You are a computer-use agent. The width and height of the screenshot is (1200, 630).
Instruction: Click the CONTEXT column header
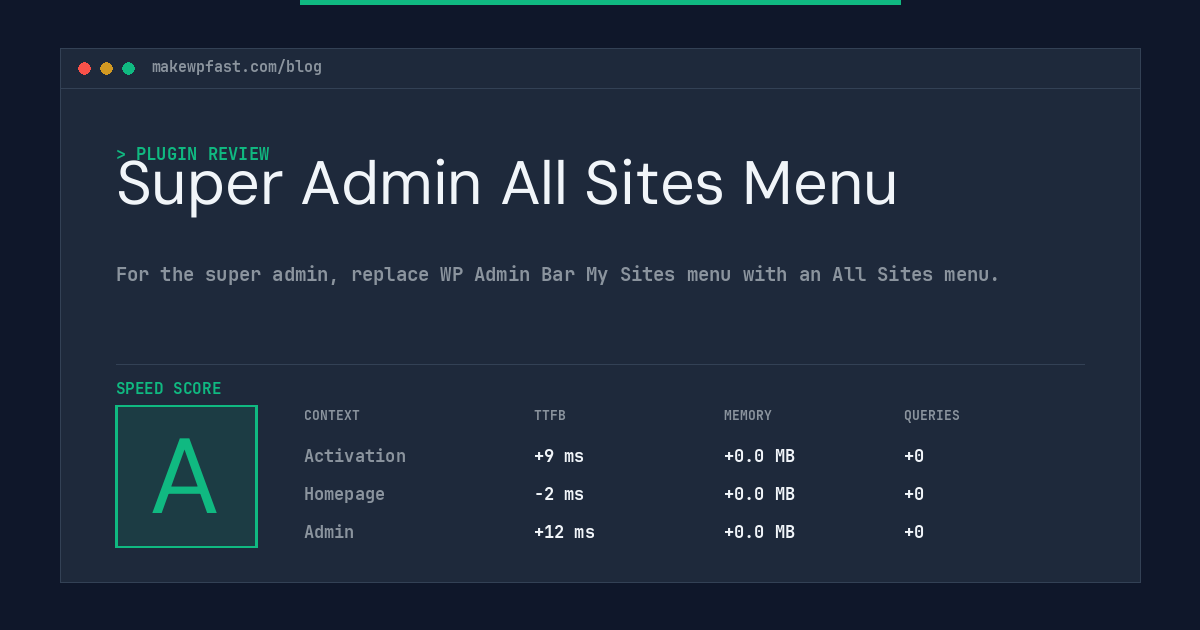[x=332, y=416]
